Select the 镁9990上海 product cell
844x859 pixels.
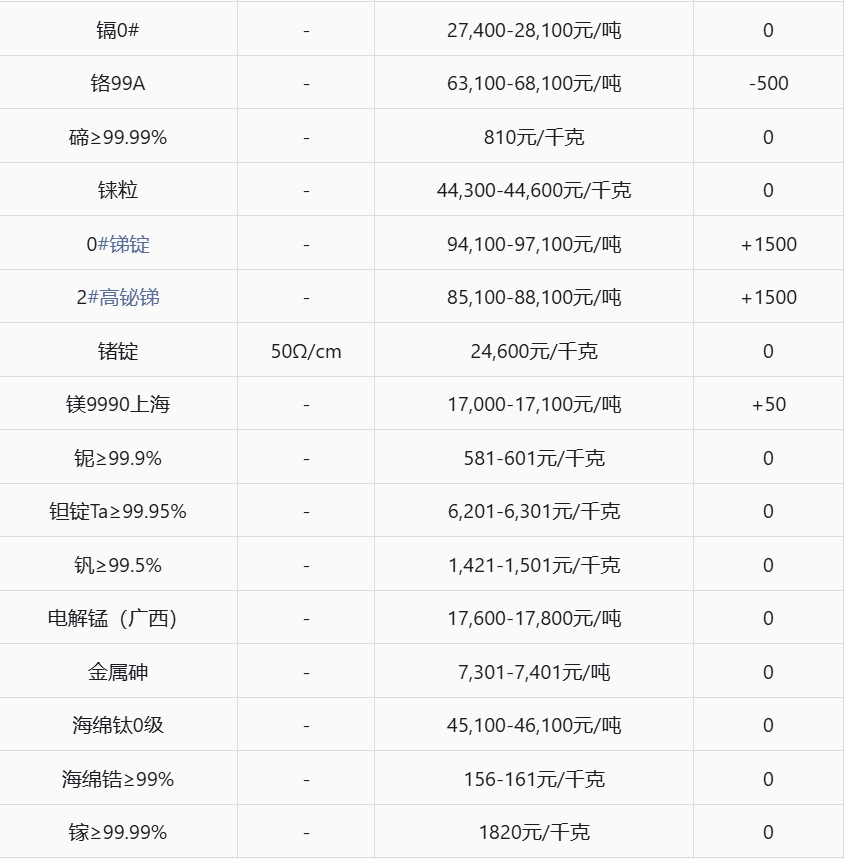pos(118,404)
